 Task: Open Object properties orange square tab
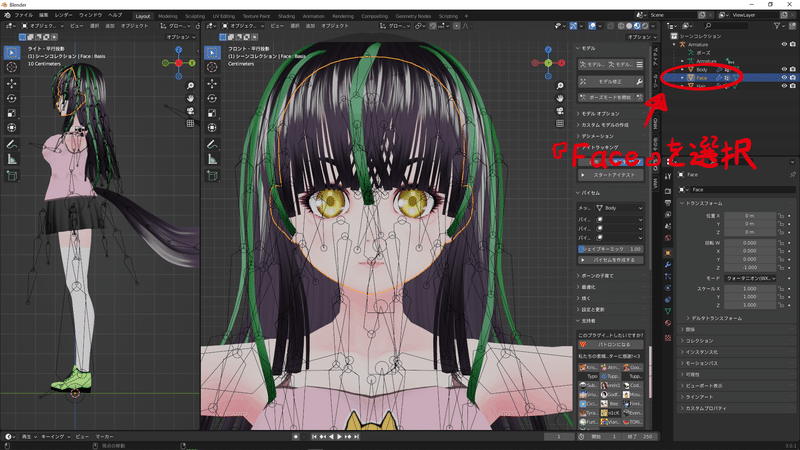(x=668, y=253)
